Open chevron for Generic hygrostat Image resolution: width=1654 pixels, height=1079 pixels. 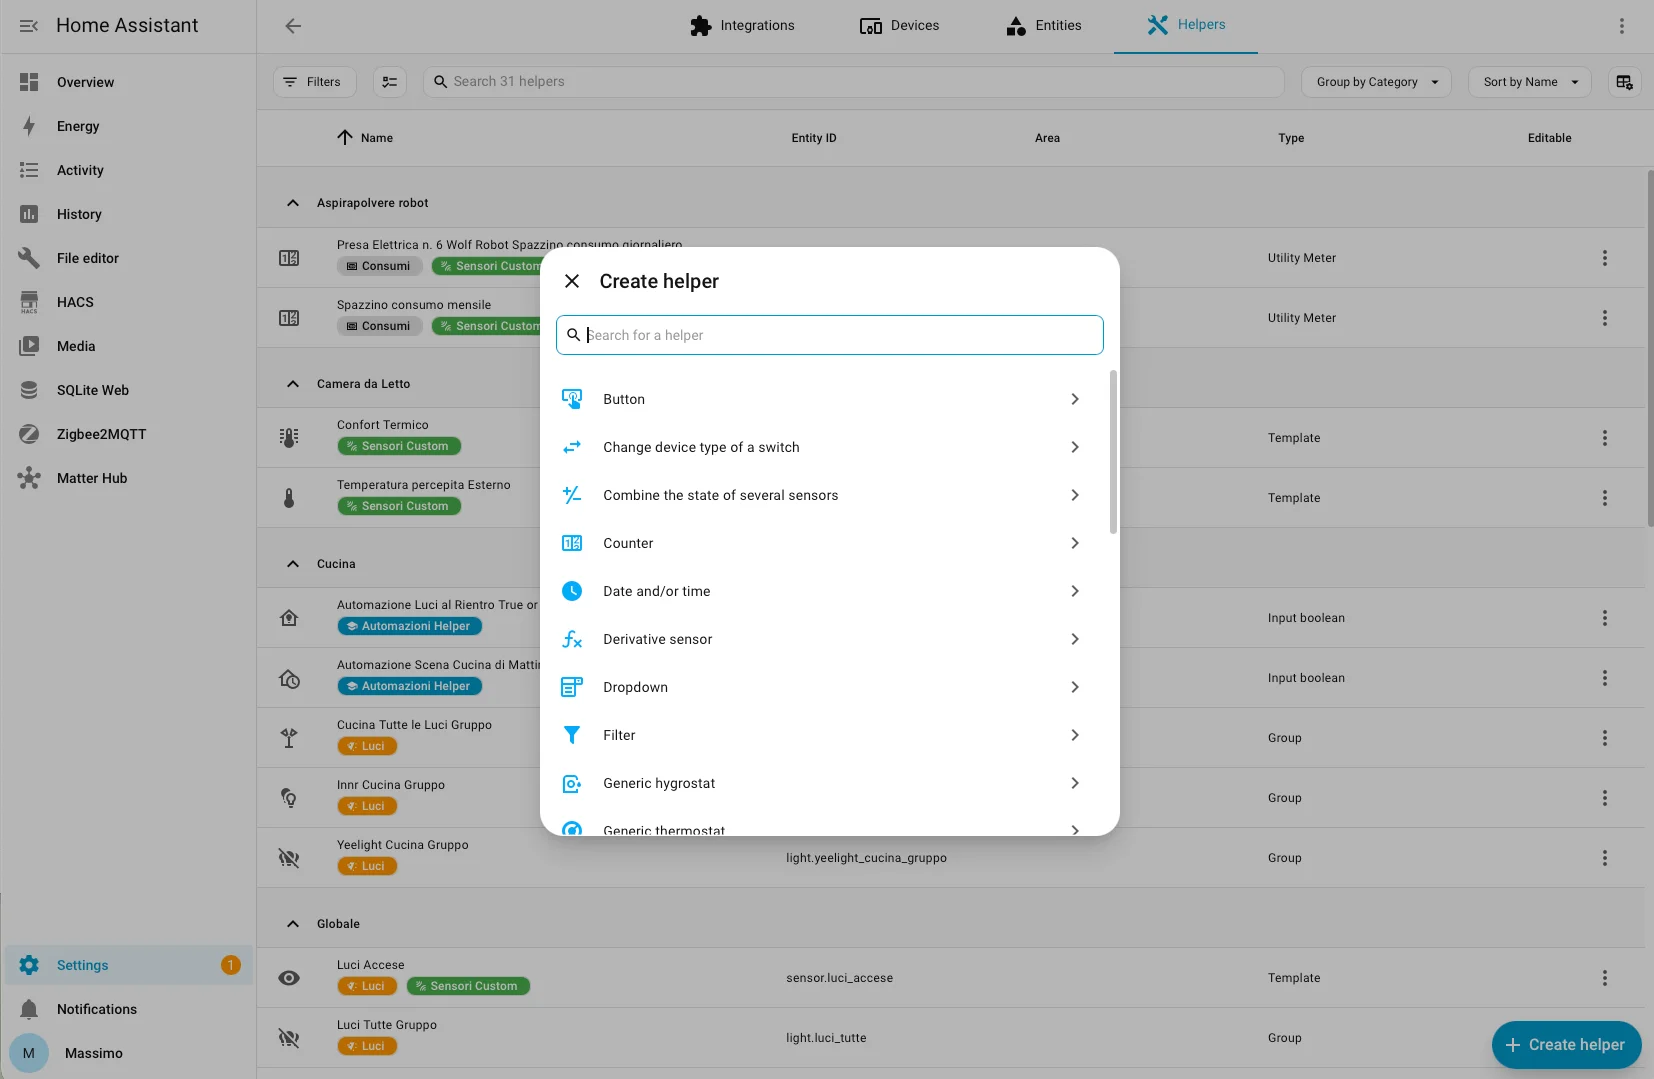[1075, 783]
